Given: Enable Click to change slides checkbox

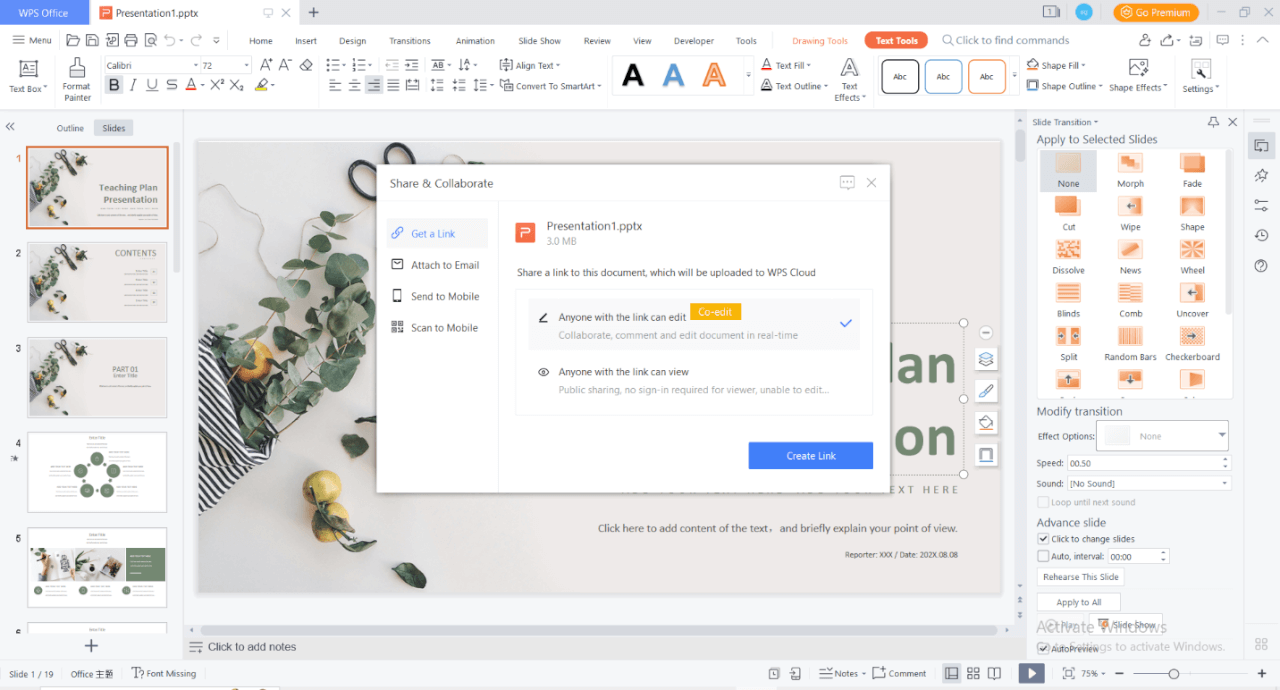Looking at the screenshot, I should [x=1043, y=539].
